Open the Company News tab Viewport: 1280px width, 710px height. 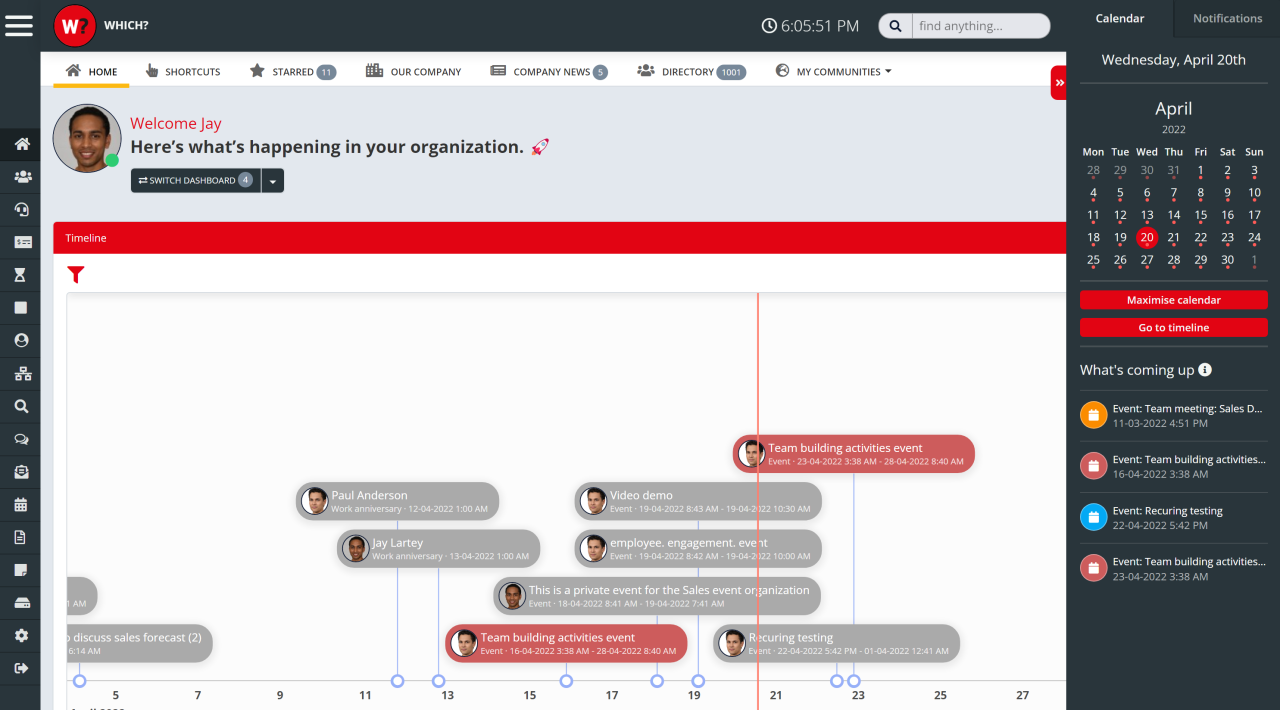point(549,72)
